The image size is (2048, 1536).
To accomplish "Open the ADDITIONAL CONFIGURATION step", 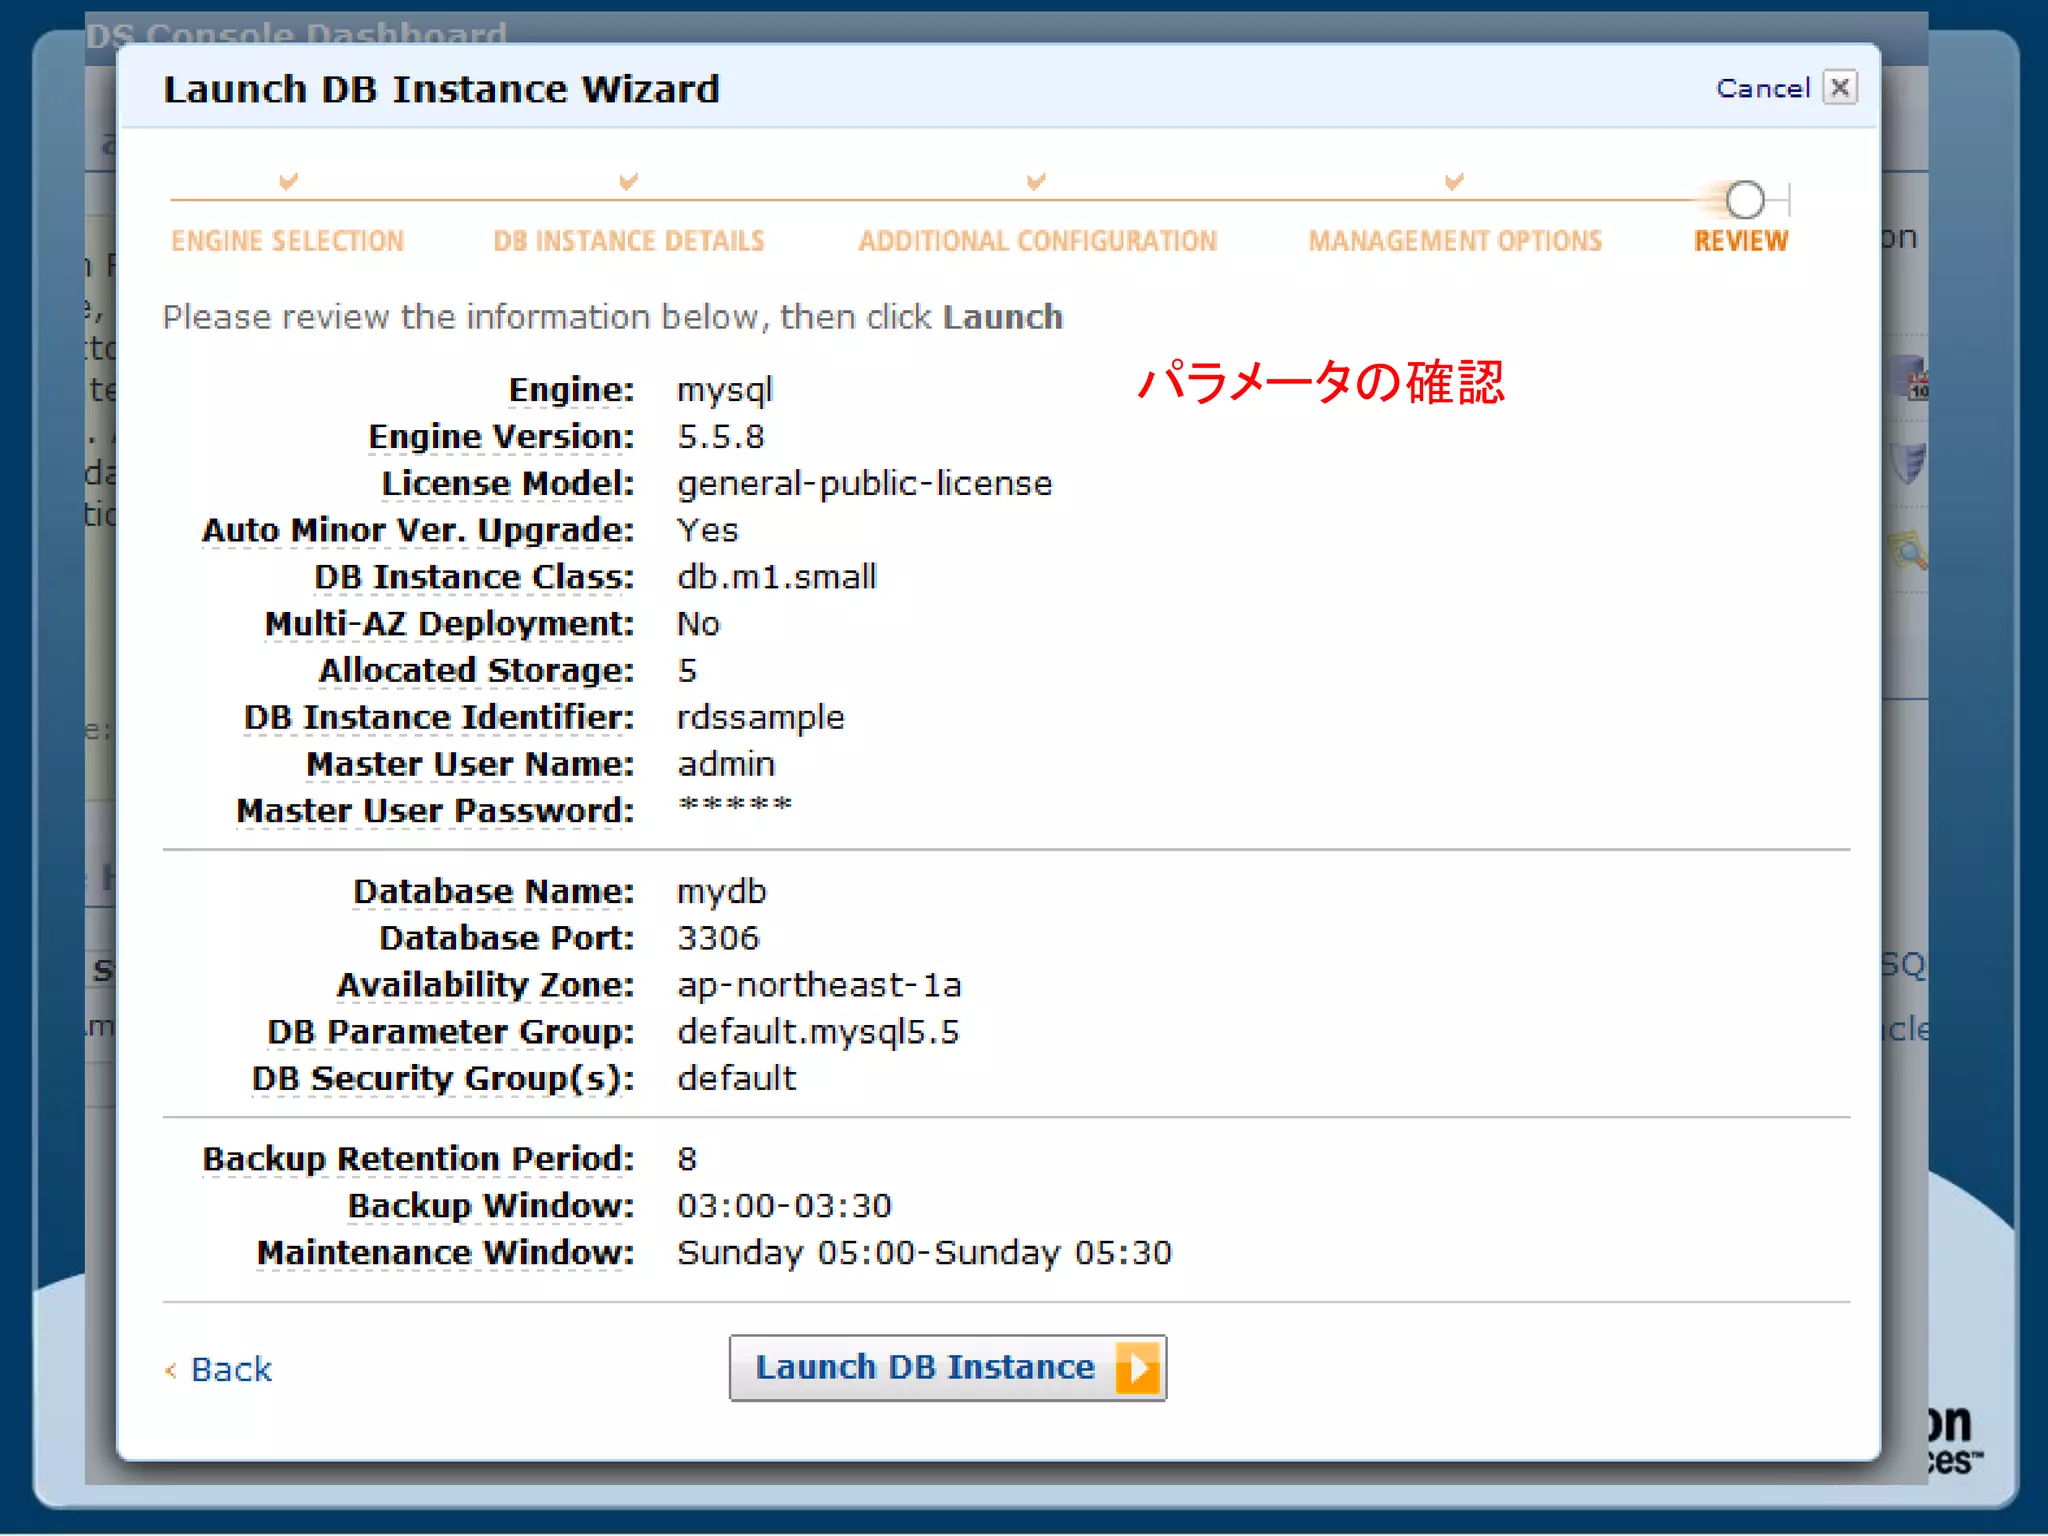I will [x=1037, y=241].
